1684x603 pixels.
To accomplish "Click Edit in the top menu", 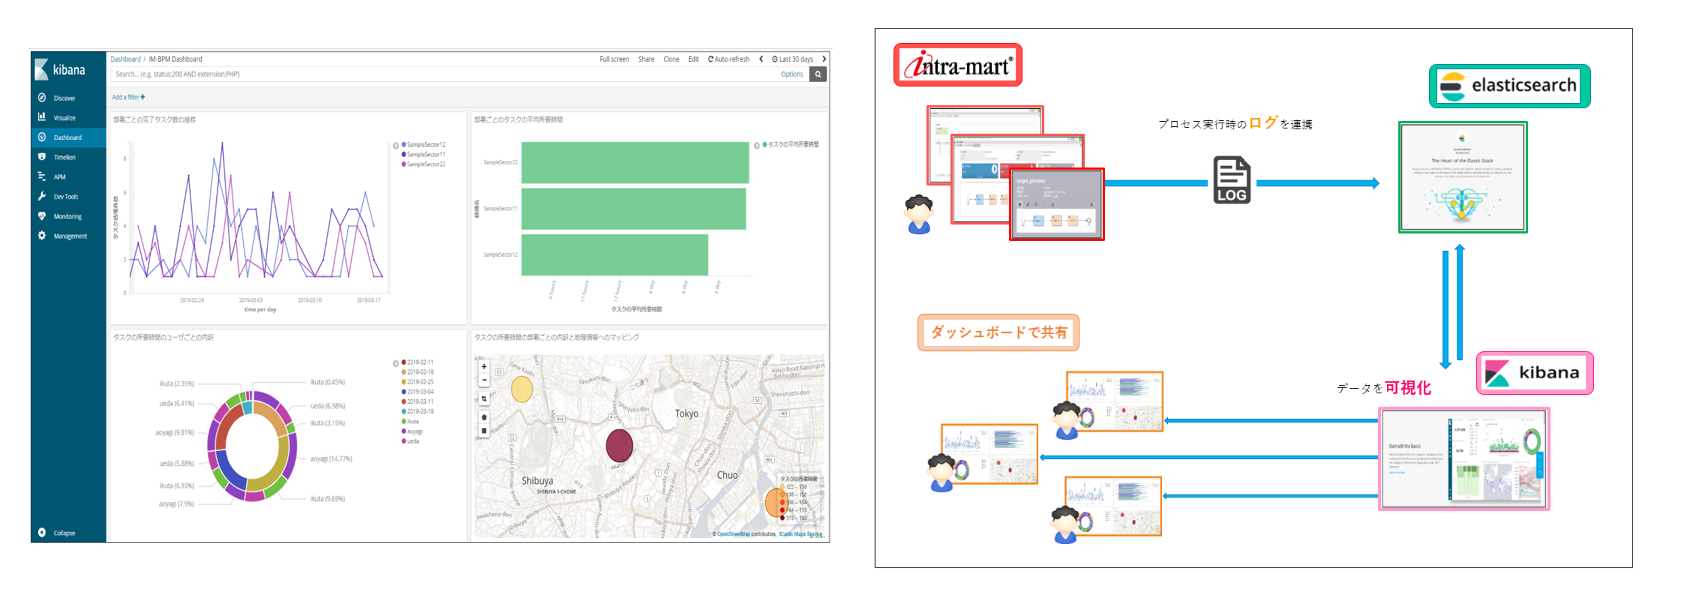I will click(693, 59).
